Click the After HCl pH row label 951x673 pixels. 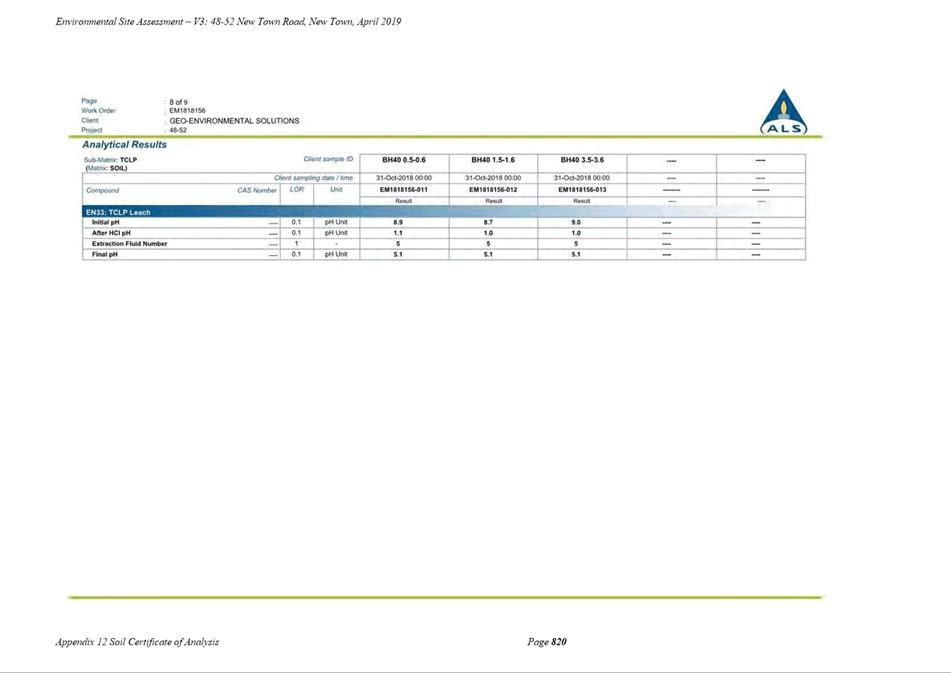(111, 233)
